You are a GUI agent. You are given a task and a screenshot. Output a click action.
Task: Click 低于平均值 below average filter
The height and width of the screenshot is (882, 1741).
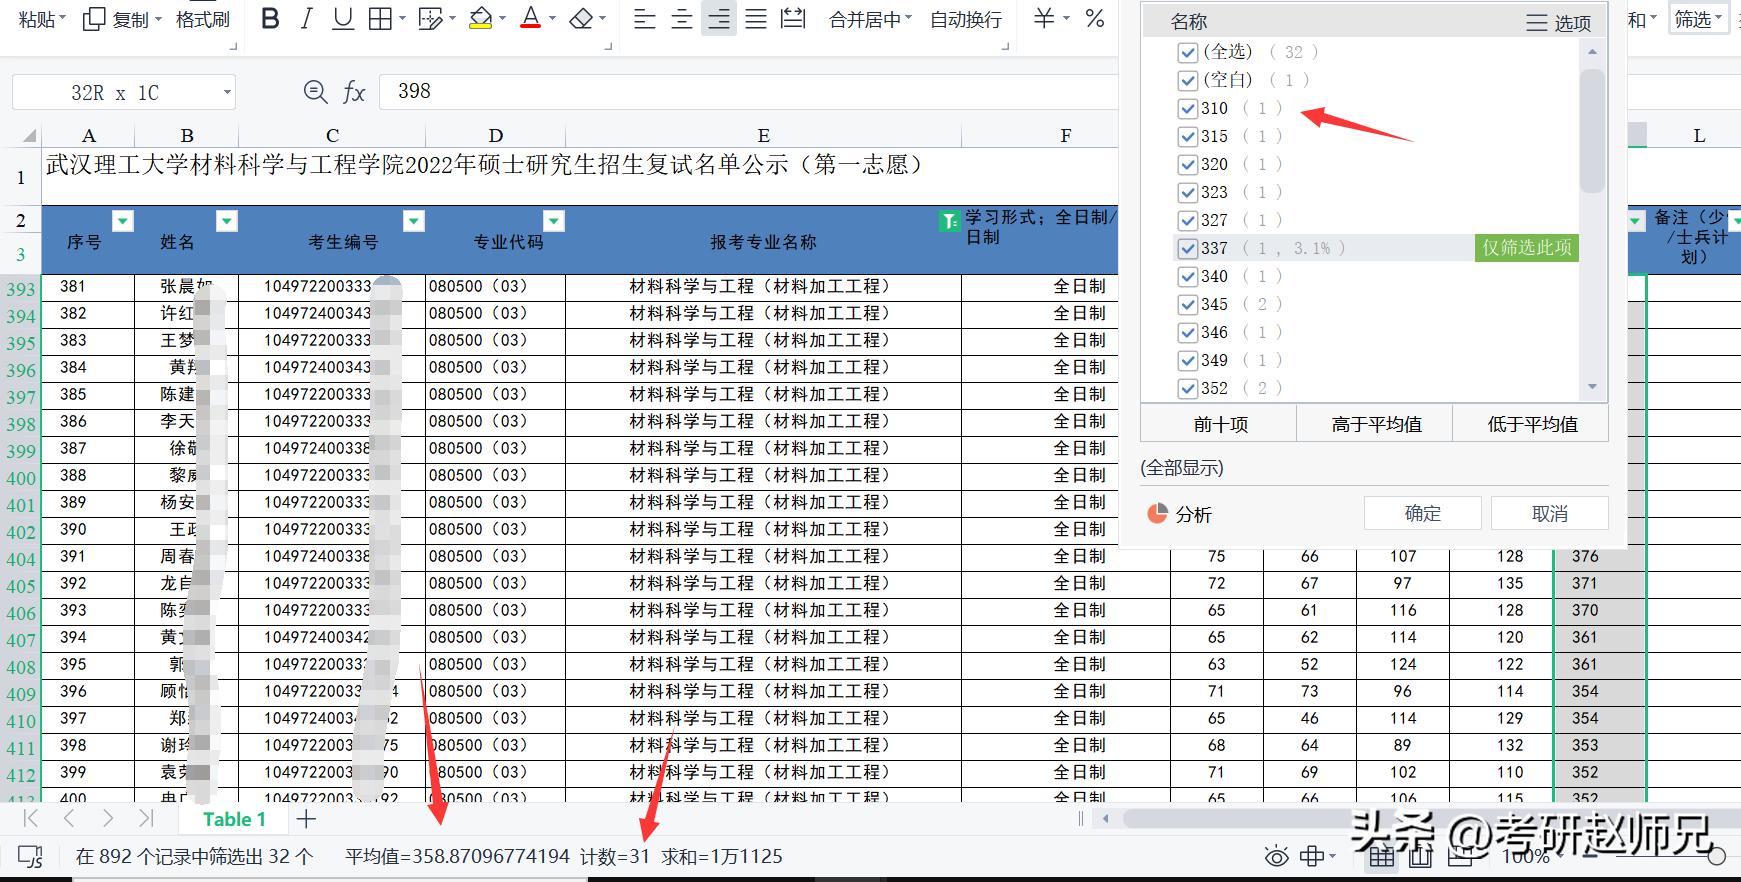click(1532, 424)
